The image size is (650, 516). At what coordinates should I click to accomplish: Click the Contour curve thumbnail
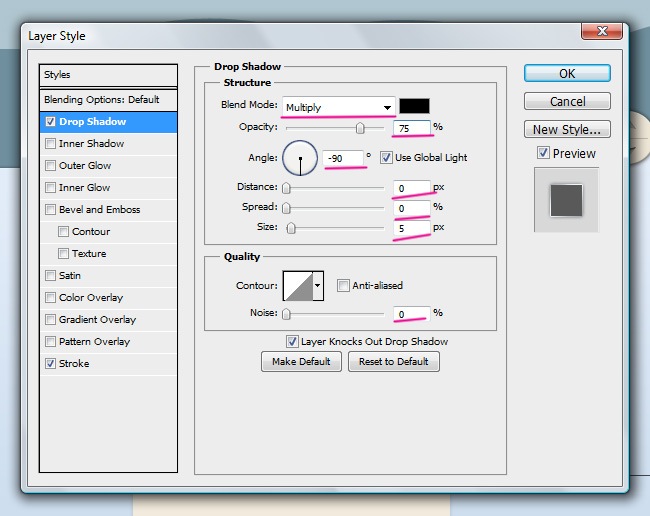click(x=298, y=286)
